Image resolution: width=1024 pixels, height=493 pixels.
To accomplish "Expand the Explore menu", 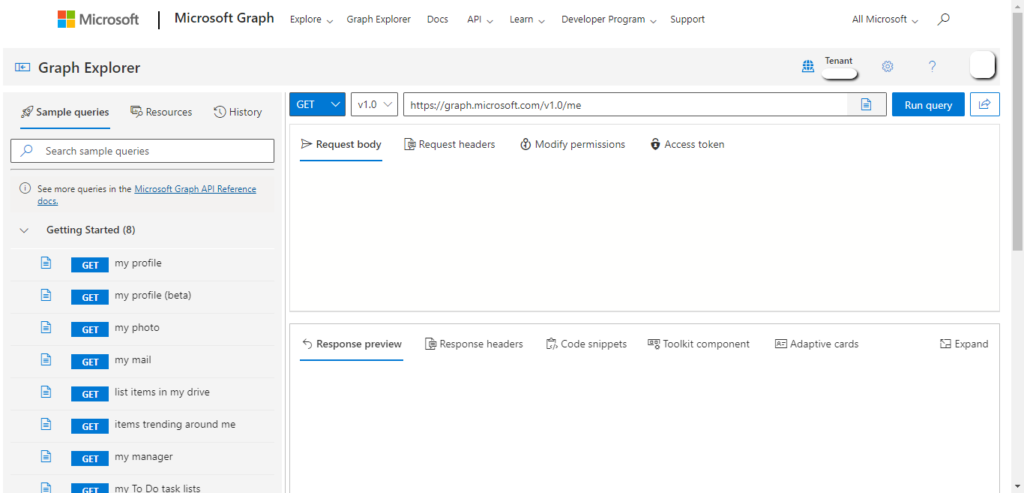I will (x=312, y=20).
